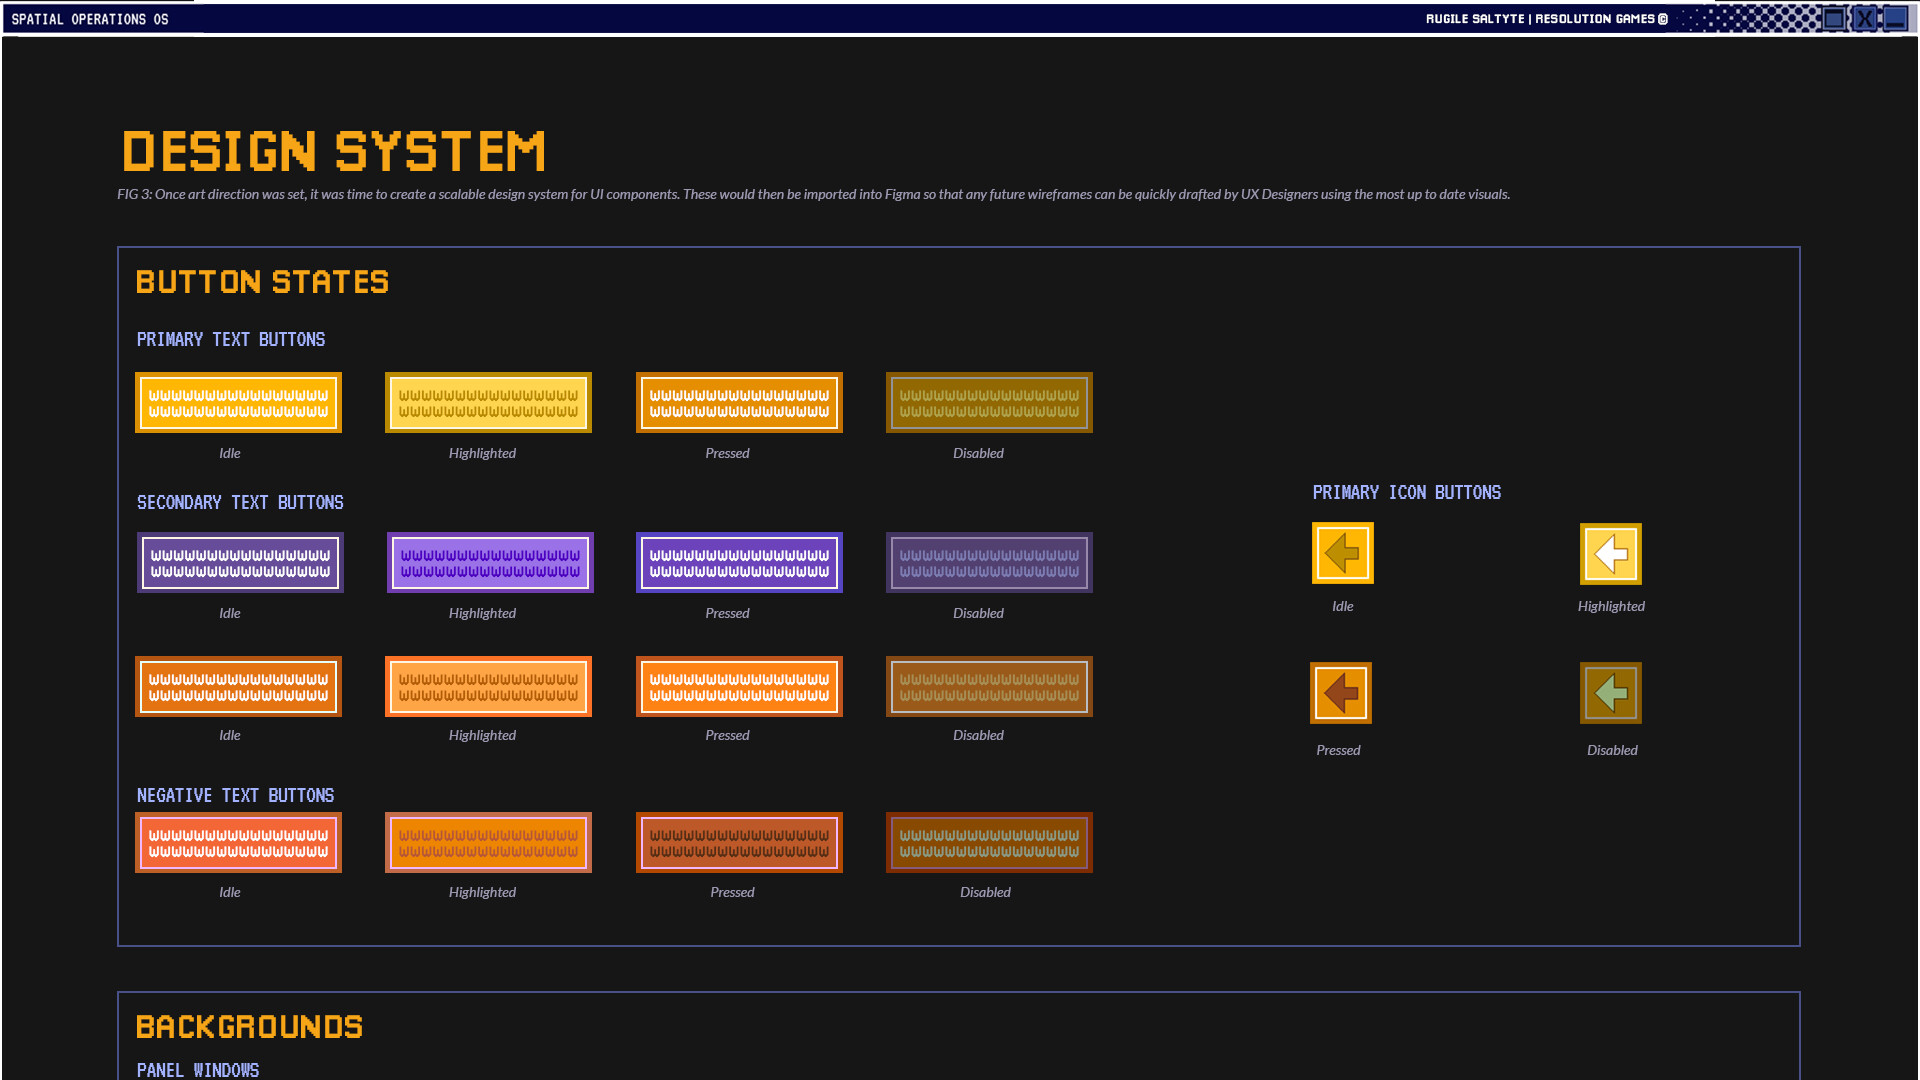Click the copyright icon beside Resolution Games
This screenshot has height=1080, width=1920.
[x=1662, y=18]
